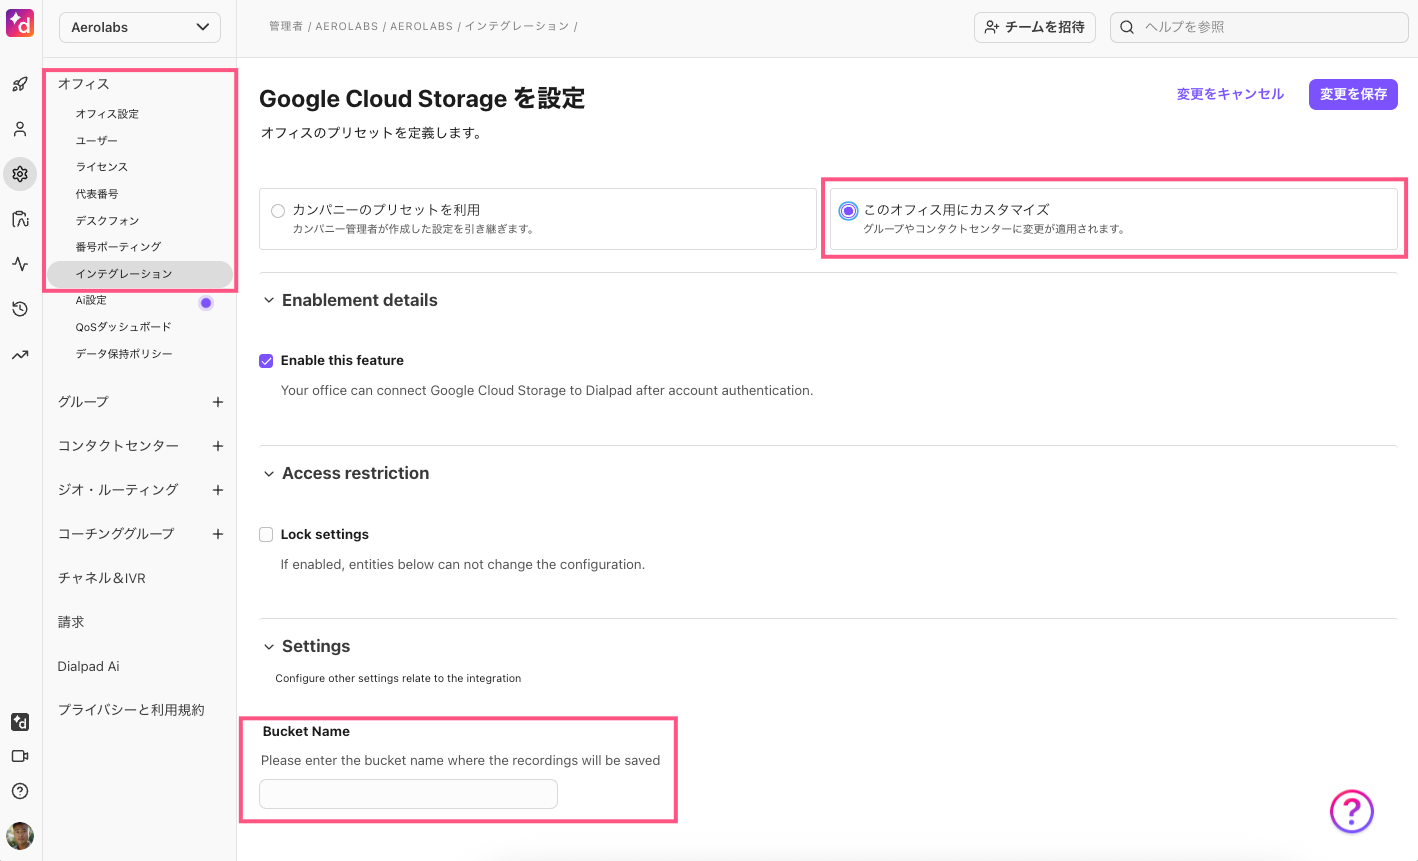Toggle Enable this feature checkbox
Screen dimensions: 1418x861
pyautogui.click(x=266, y=361)
